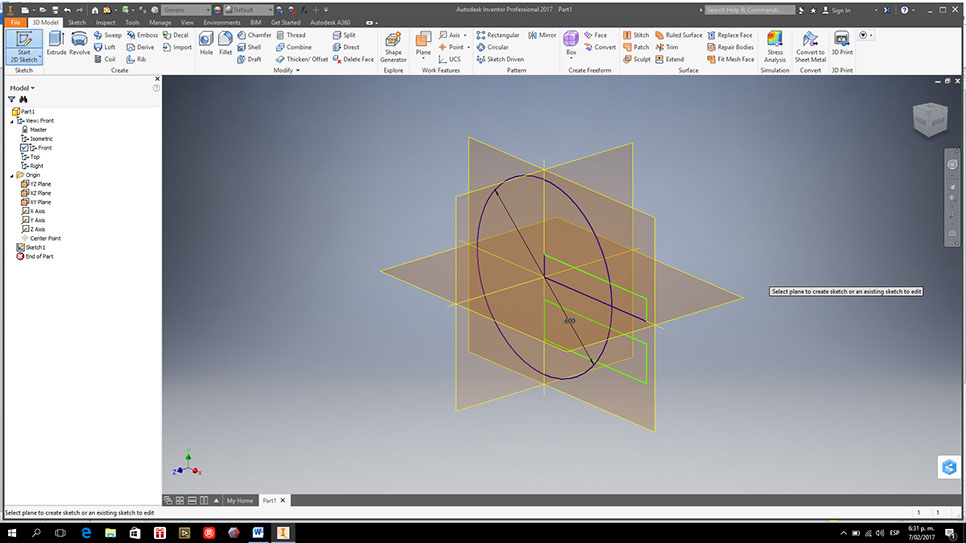This screenshot has height=543, width=966.
Task: Open the Point dropdown arrow
Action: point(468,47)
